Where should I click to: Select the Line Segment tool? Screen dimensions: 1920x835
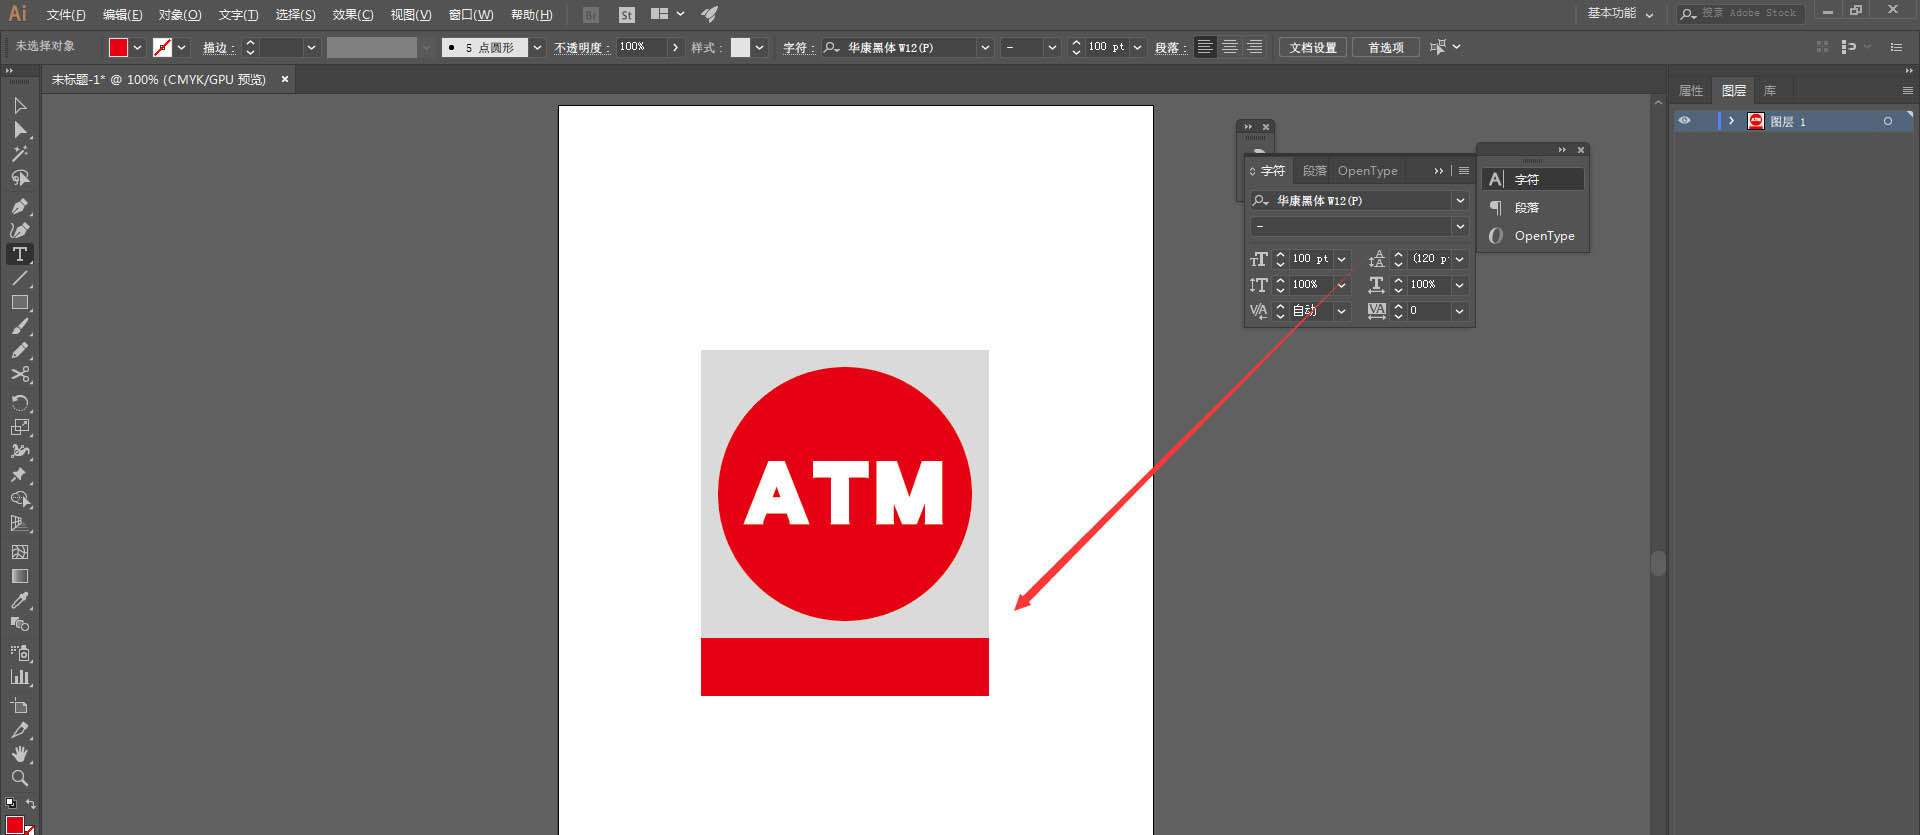click(x=20, y=278)
